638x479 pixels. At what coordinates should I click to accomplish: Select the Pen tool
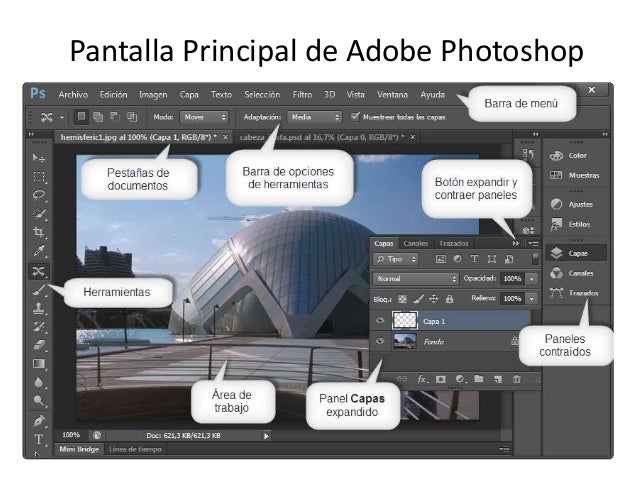pyautogui.click(x=39, y=420)
